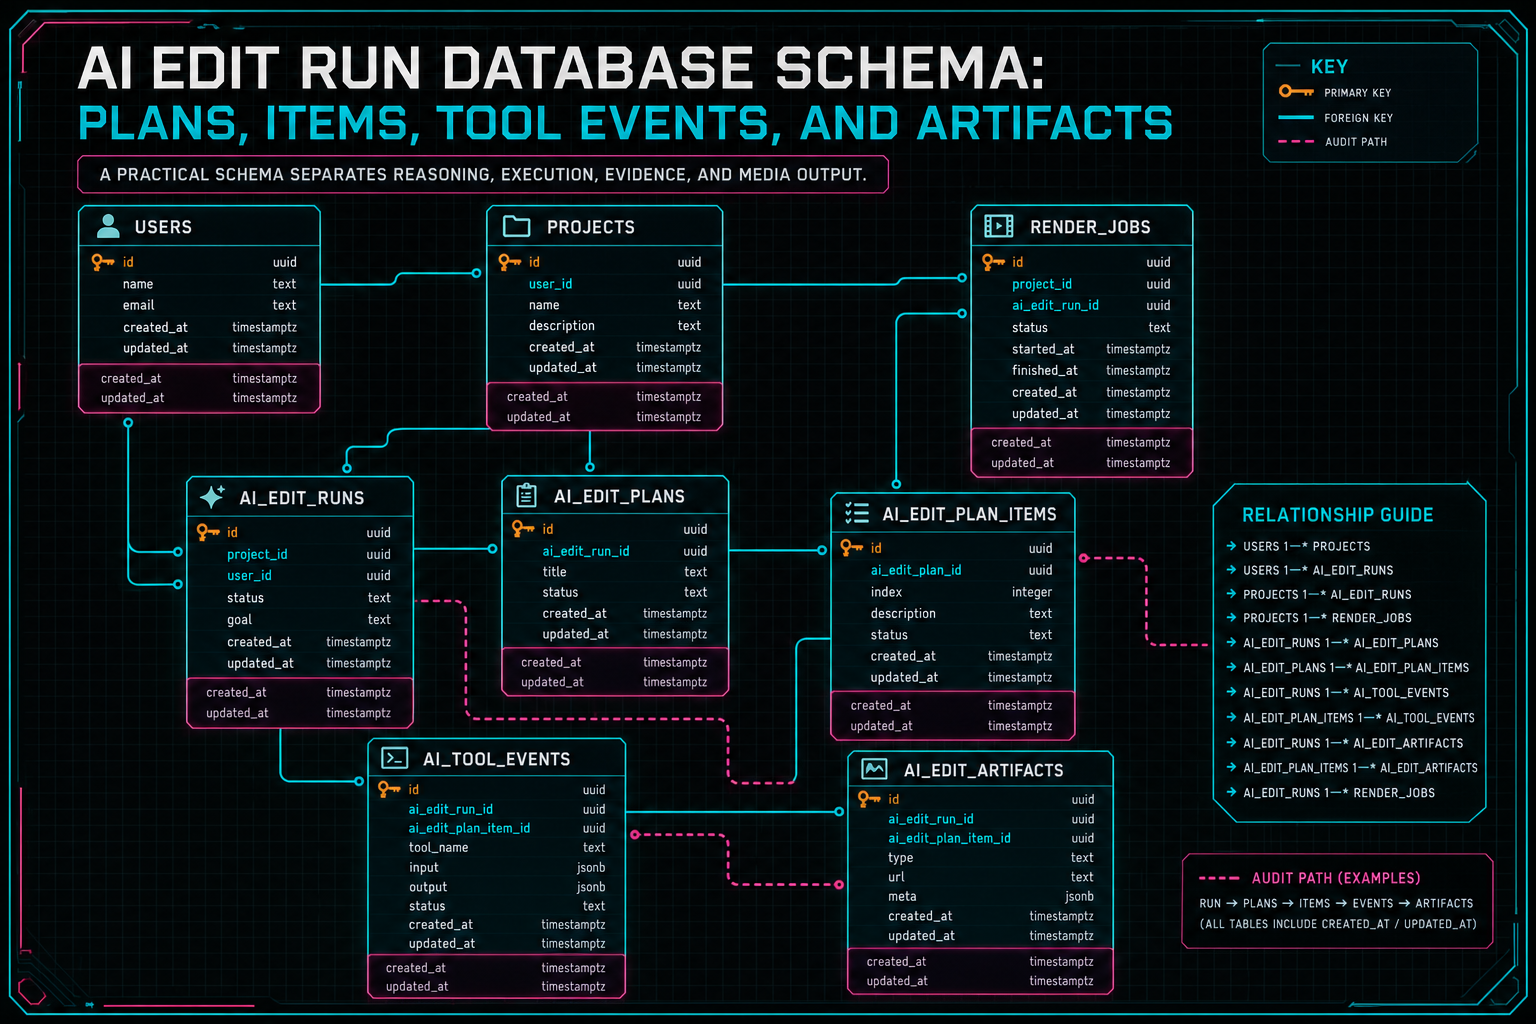
Task: Select the image icon beside AI_EDIT_ARTIFACTS
Action: (x=874, y=769)
